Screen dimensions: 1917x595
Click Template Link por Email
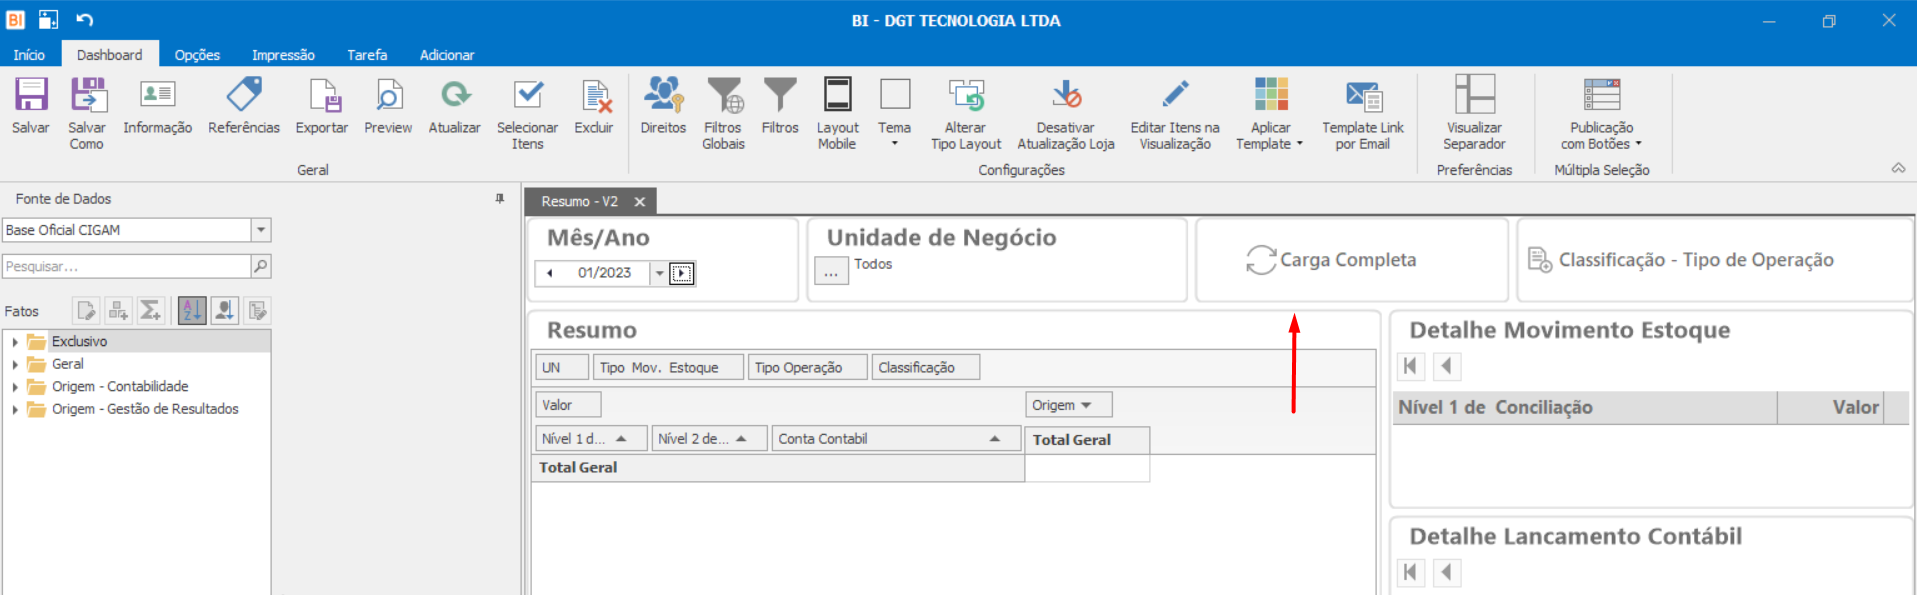1363,113
